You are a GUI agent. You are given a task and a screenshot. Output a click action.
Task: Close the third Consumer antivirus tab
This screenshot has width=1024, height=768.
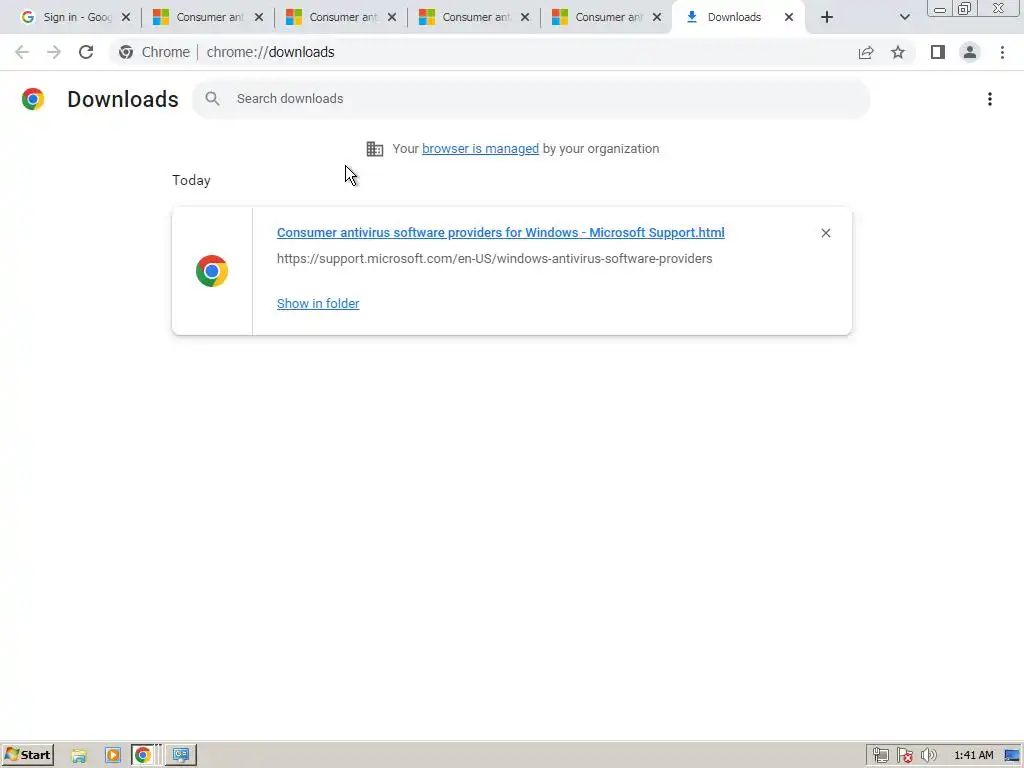coord(525,17)
